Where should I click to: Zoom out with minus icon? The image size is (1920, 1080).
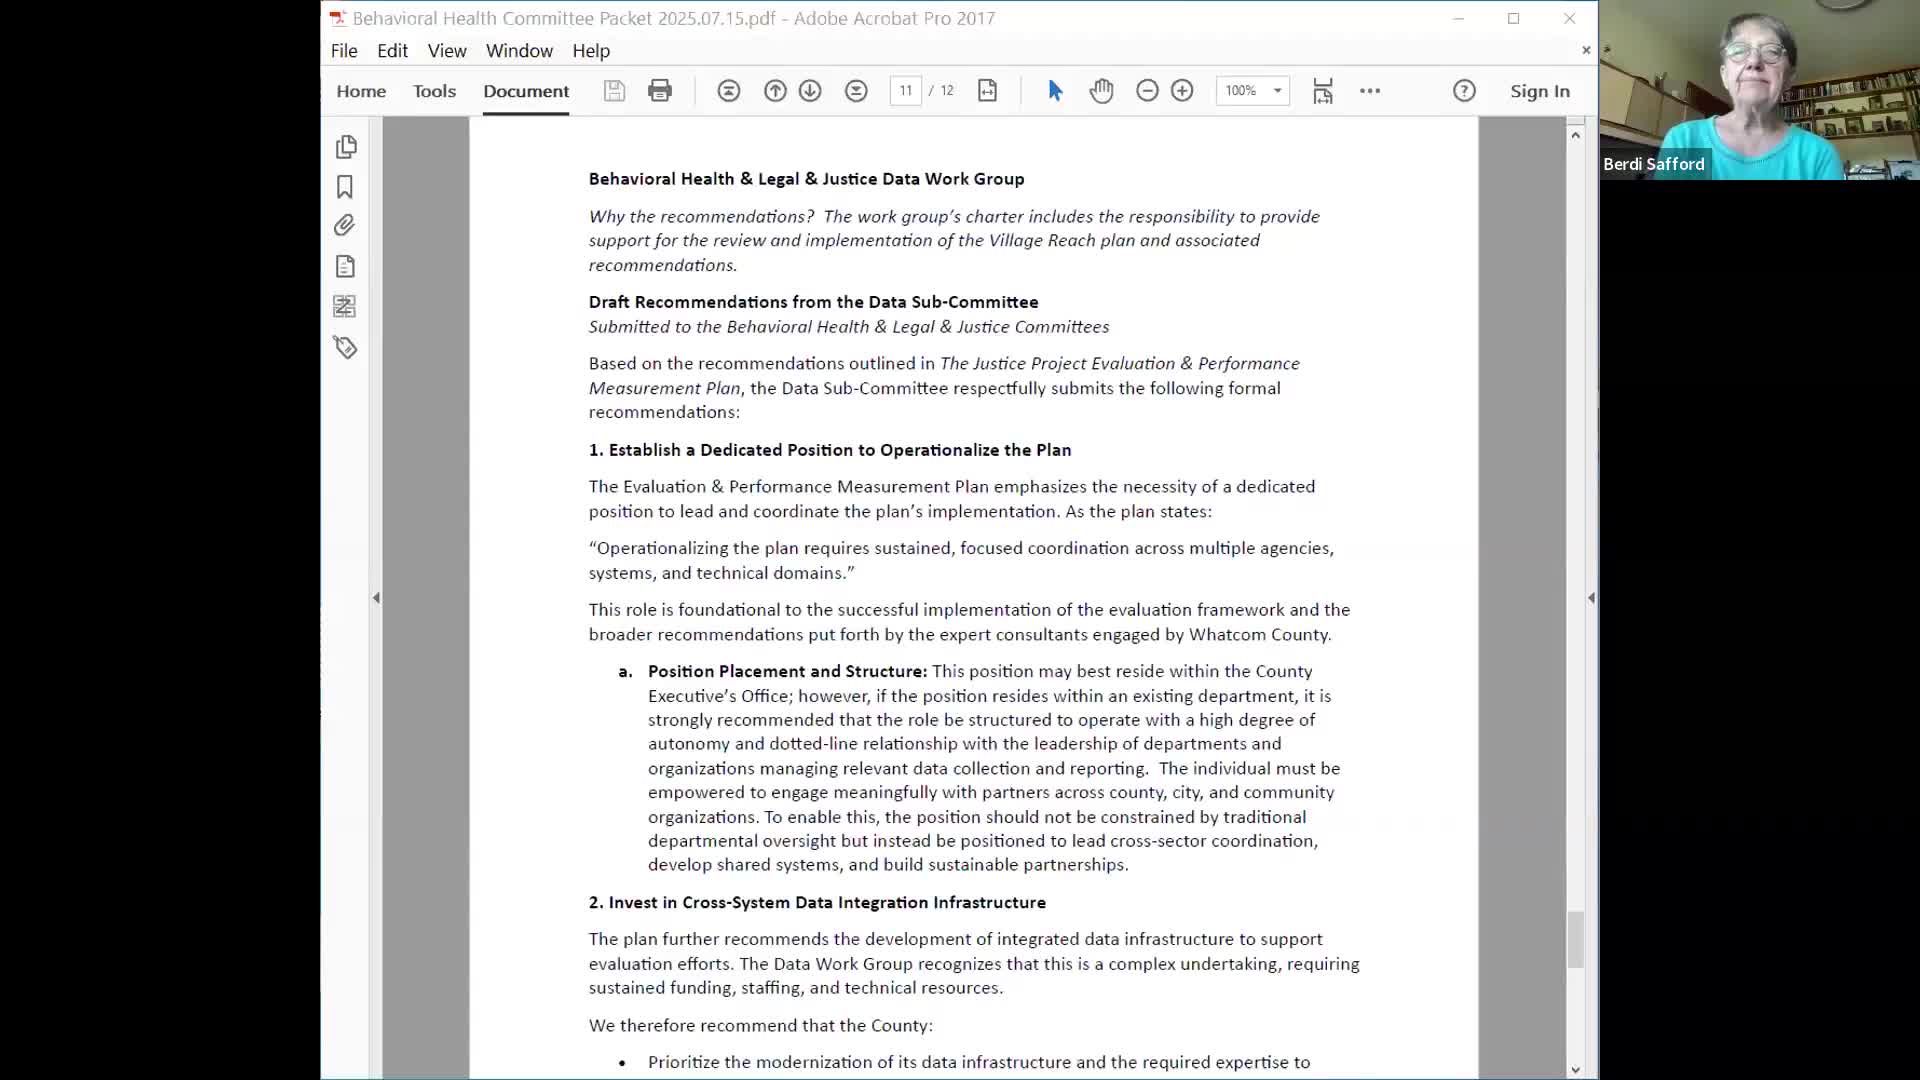click(1147, 91)
